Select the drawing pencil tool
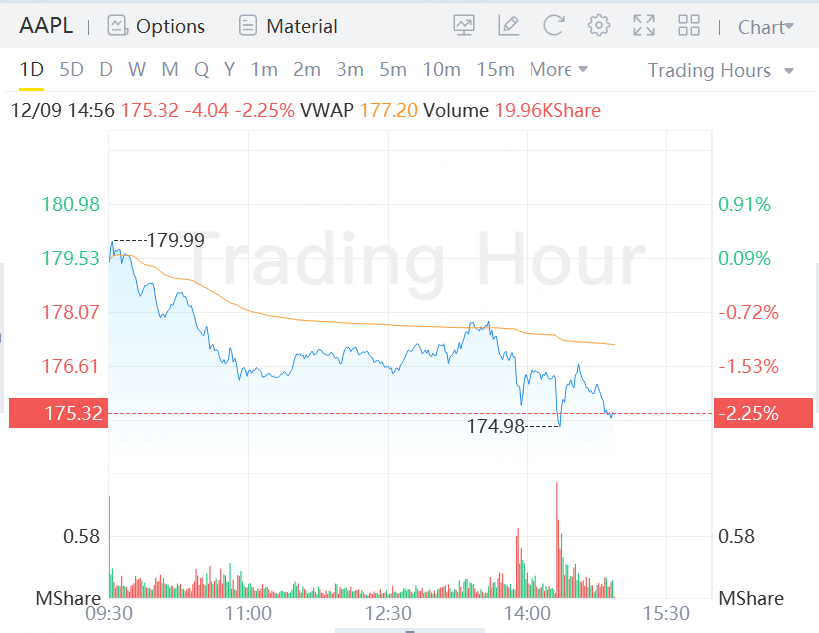Screen dimensions: 819x633 509,26
